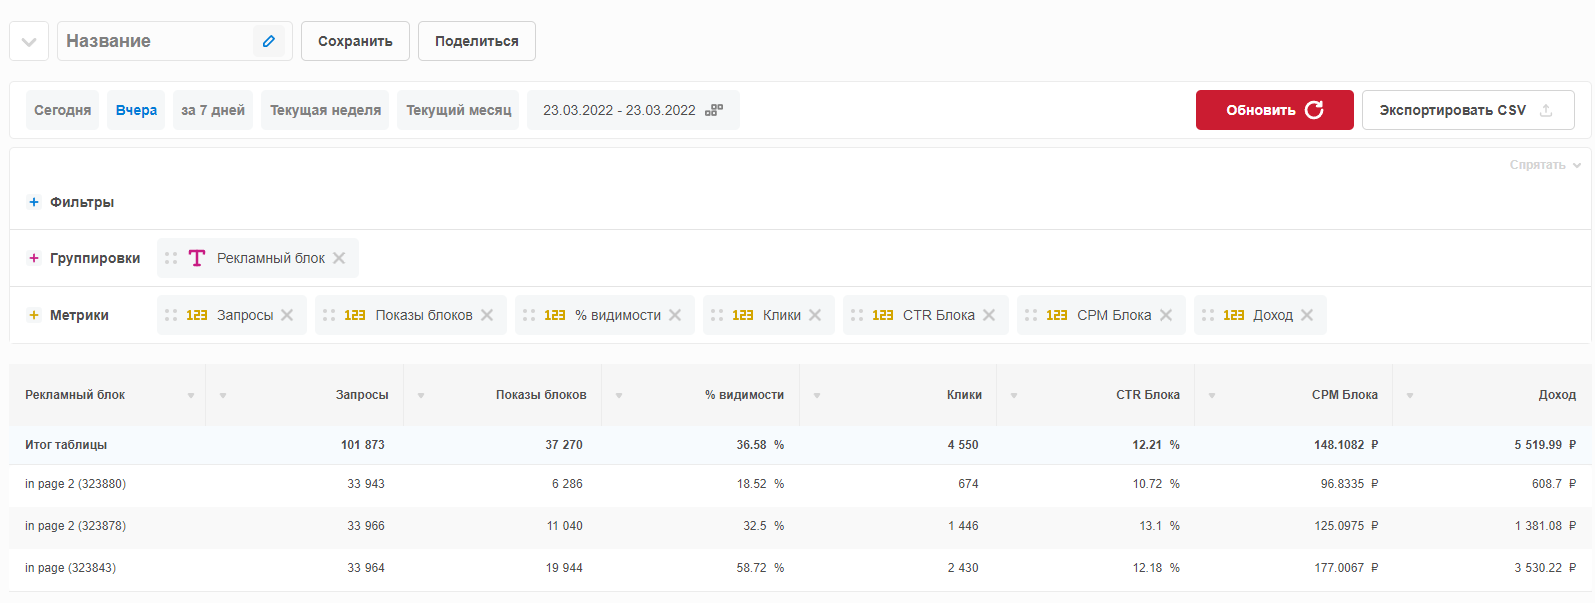
Task: Click the Экспортировать CSV button
Action: (1468, 110)
